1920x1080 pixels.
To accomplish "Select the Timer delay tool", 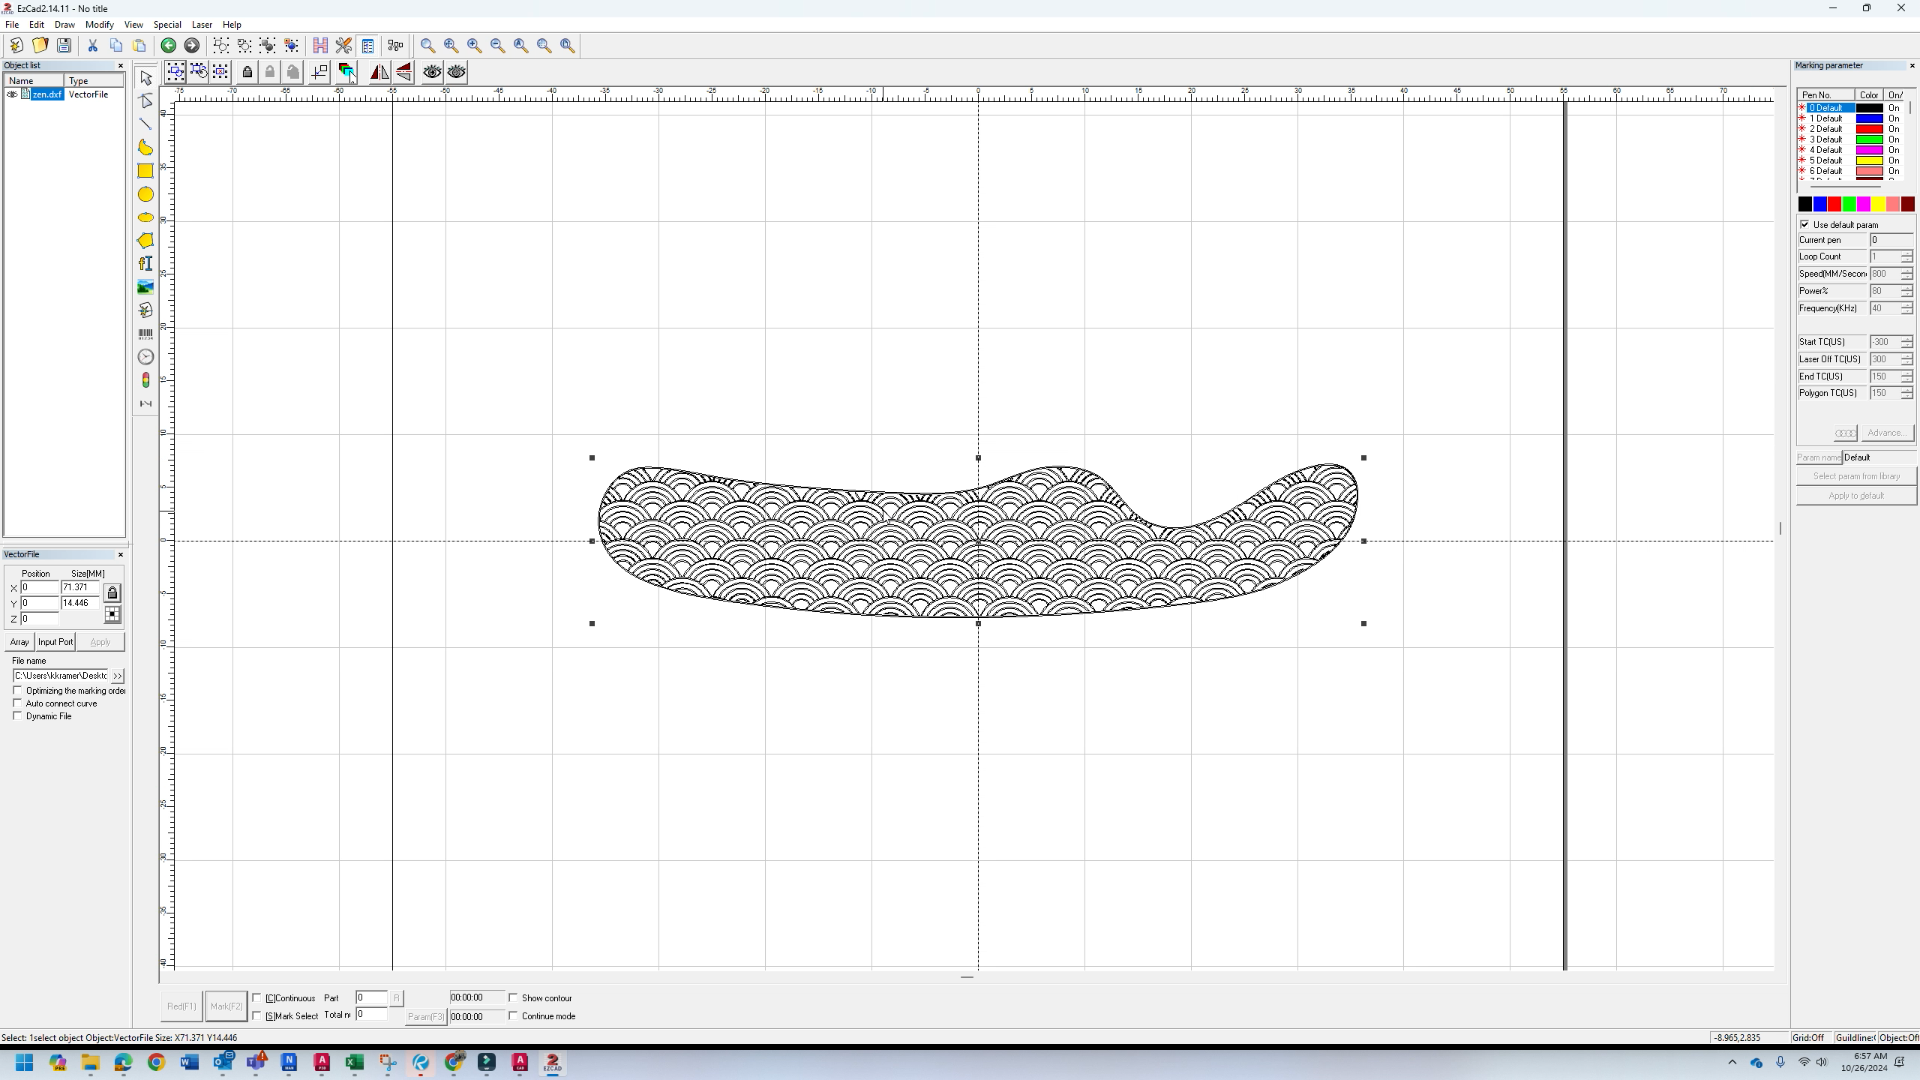I will tap(146, 357).
